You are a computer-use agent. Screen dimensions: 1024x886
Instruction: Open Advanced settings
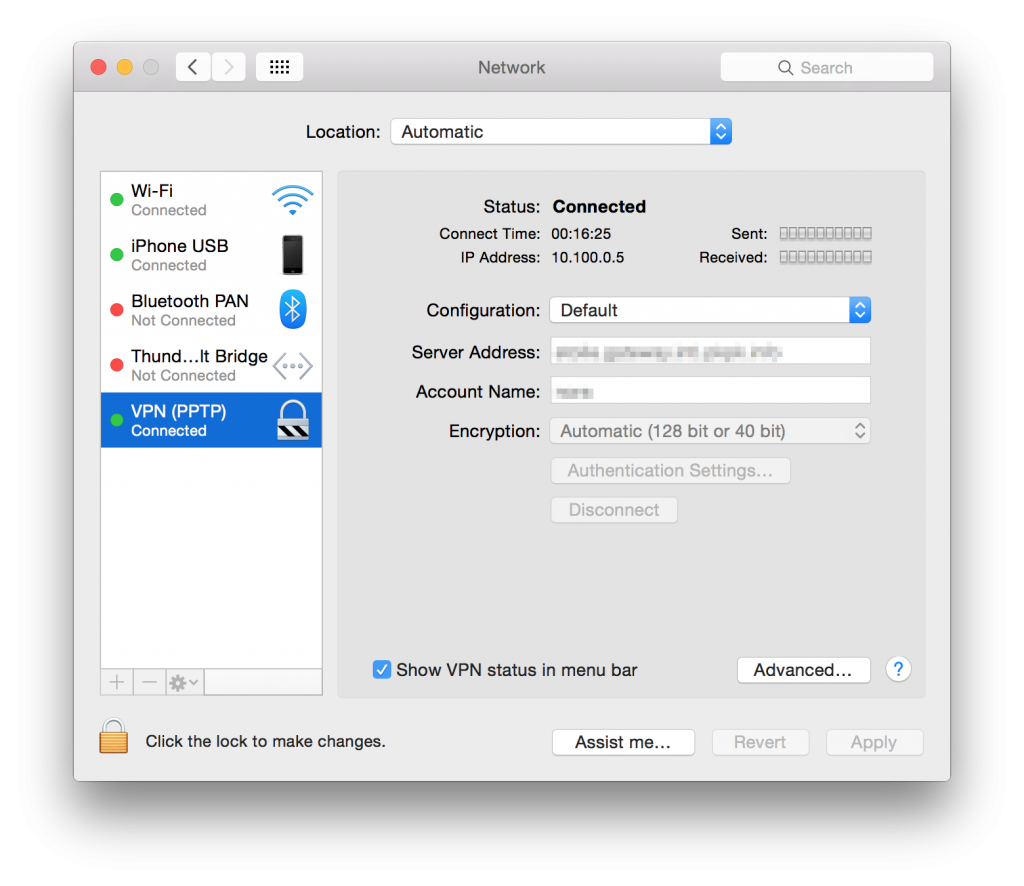[x=803, y=671]
